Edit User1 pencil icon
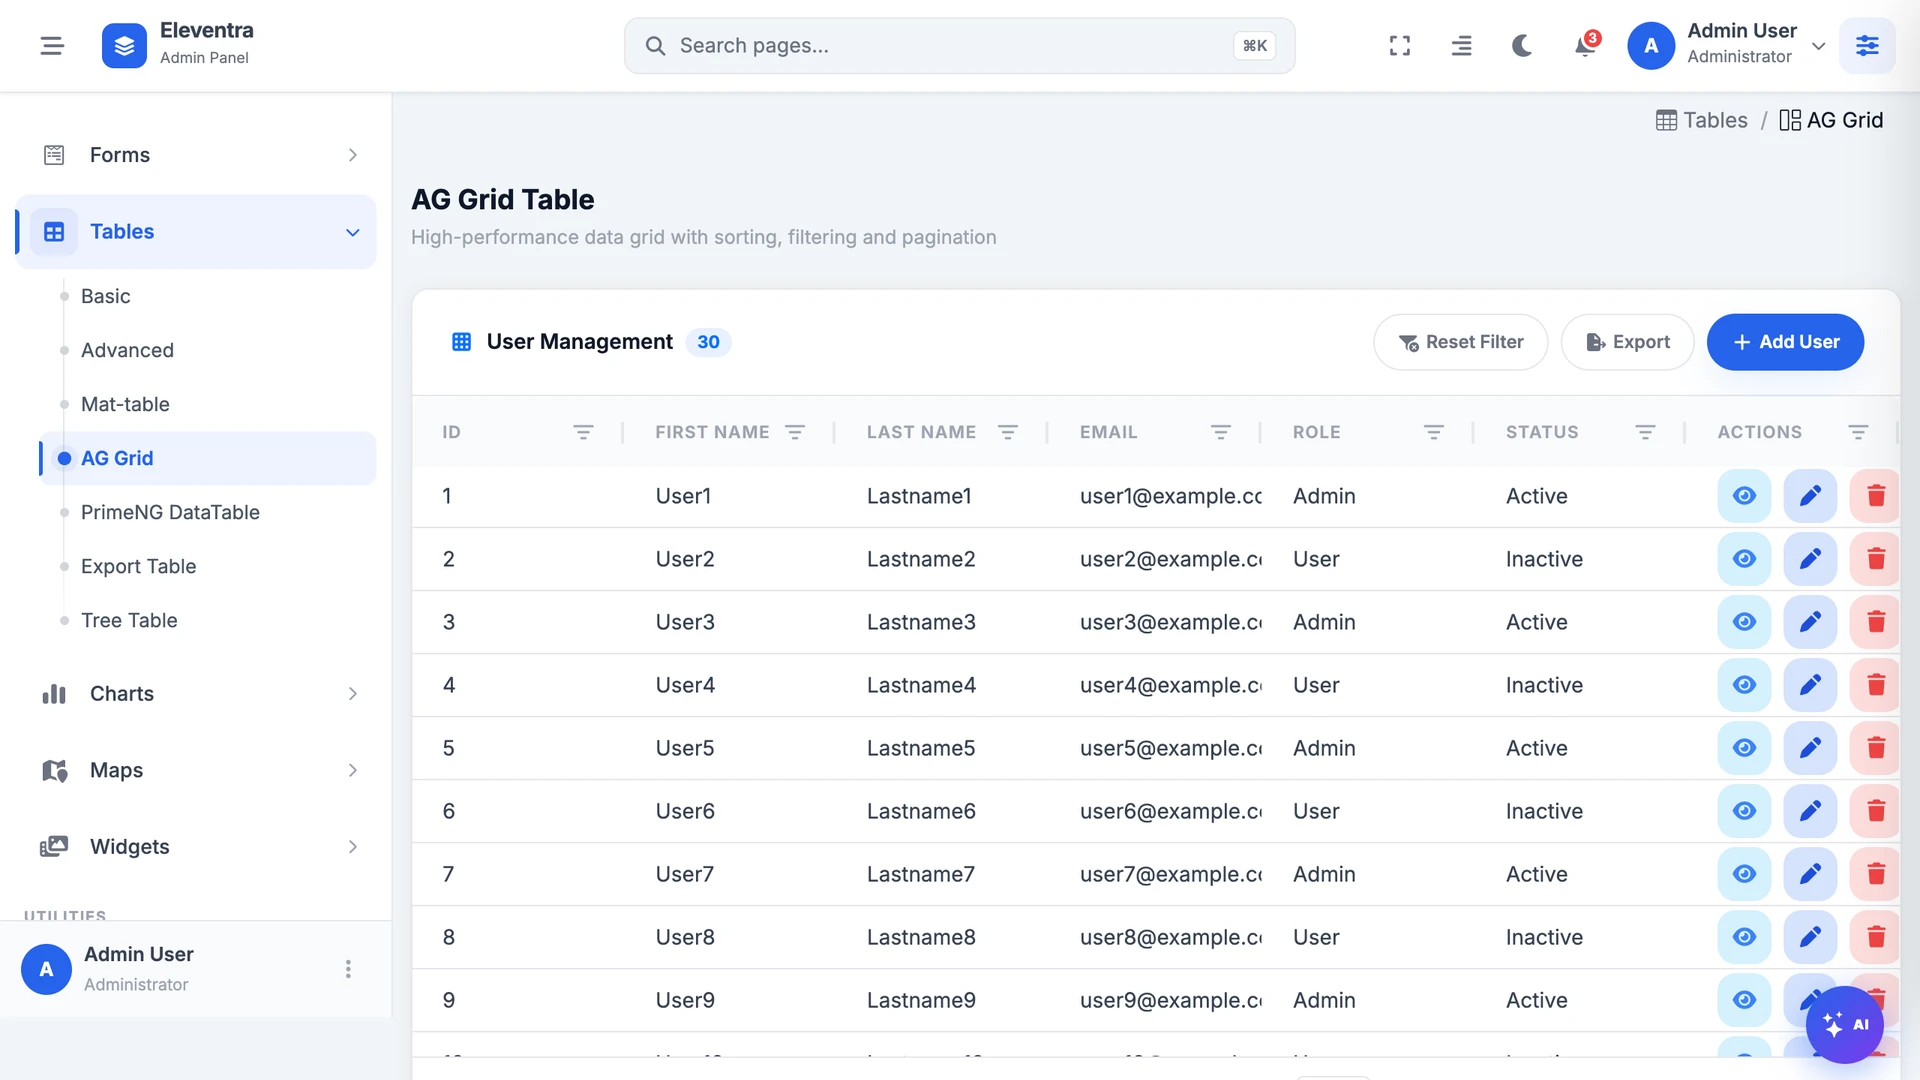Viewport: 1920px width, 1080px height. click(x=1810, y=496)
